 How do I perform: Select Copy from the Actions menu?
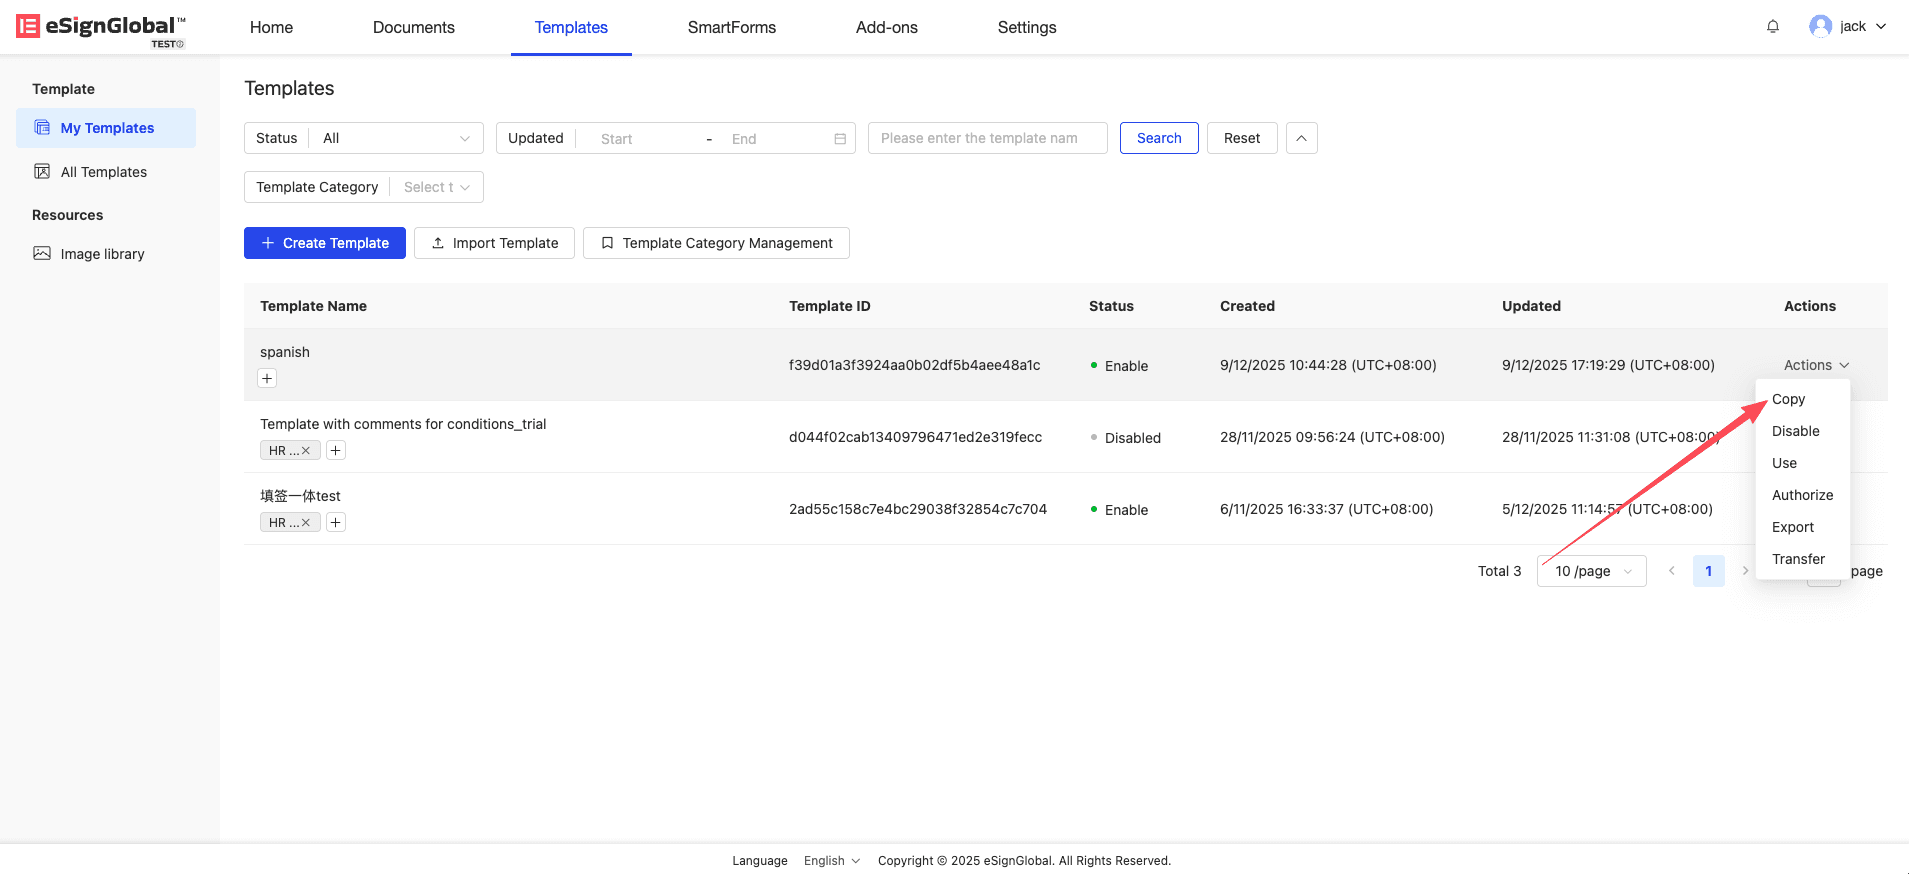pos(1788,399)
